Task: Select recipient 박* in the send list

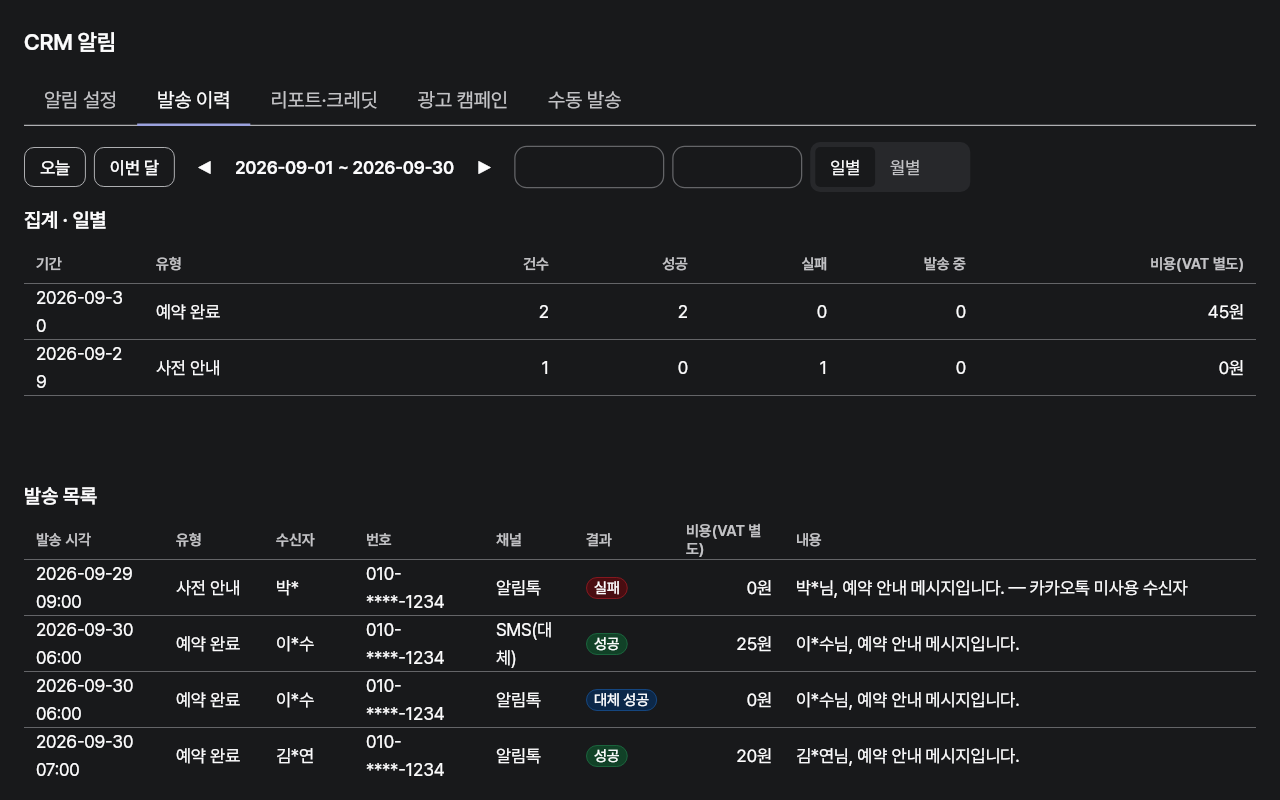Action: coord(287,588)
